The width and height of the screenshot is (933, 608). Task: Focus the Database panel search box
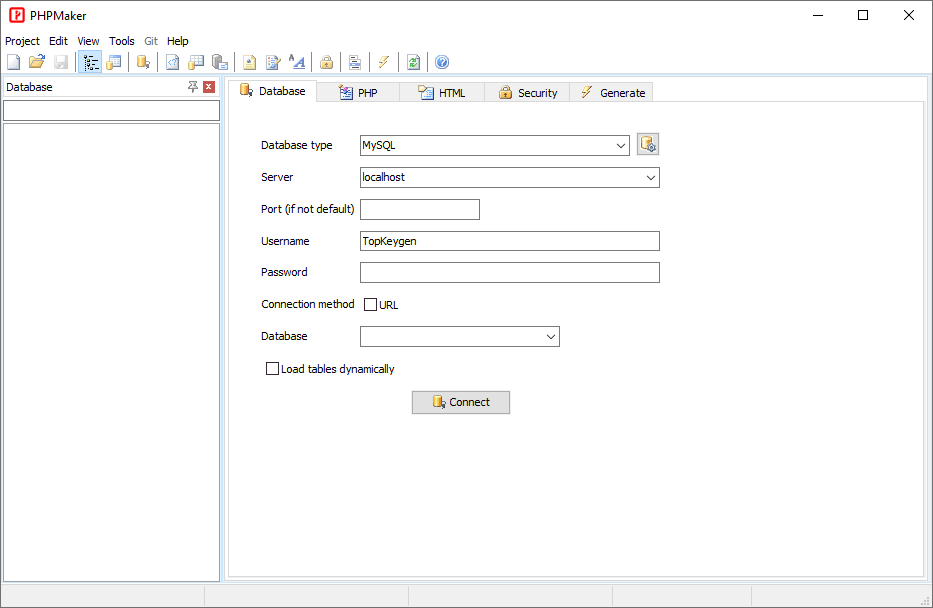[111, 111]
